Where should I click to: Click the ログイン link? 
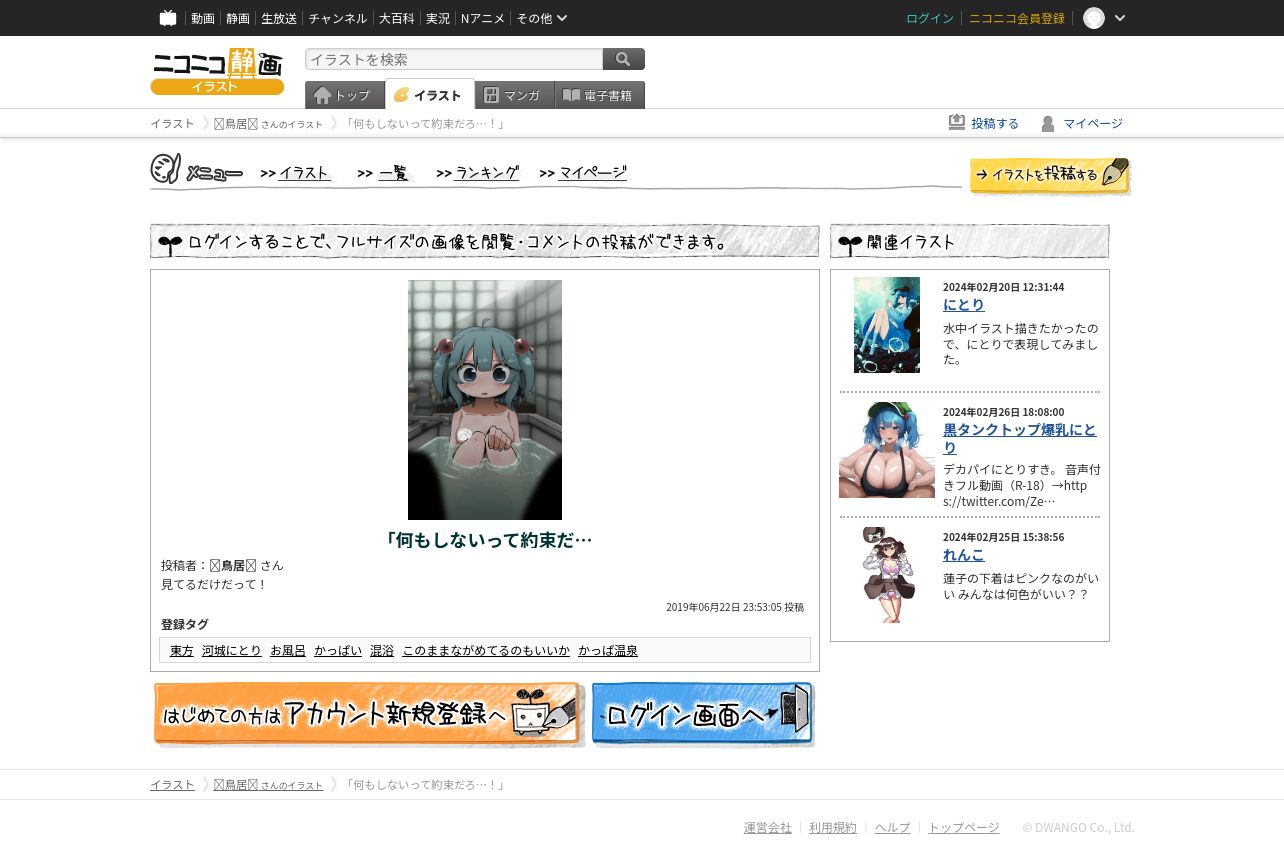coord(930,18)
